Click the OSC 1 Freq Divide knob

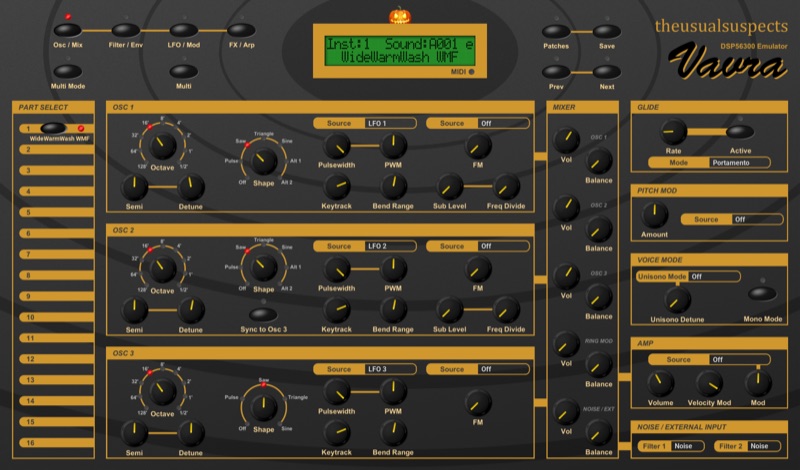(x=506, y=187)
